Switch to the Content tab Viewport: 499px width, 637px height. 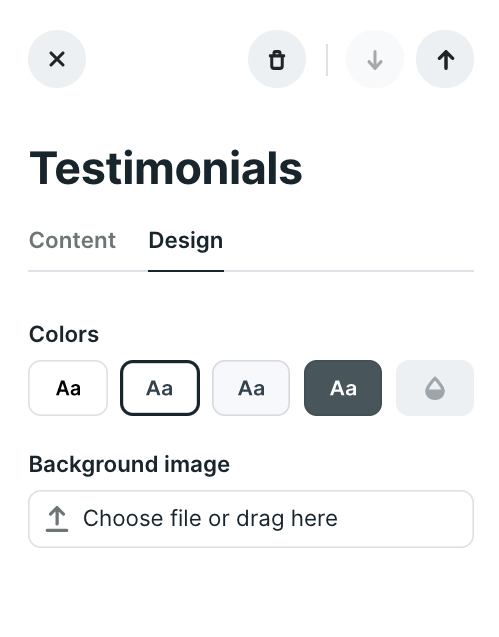pos(72,240)
